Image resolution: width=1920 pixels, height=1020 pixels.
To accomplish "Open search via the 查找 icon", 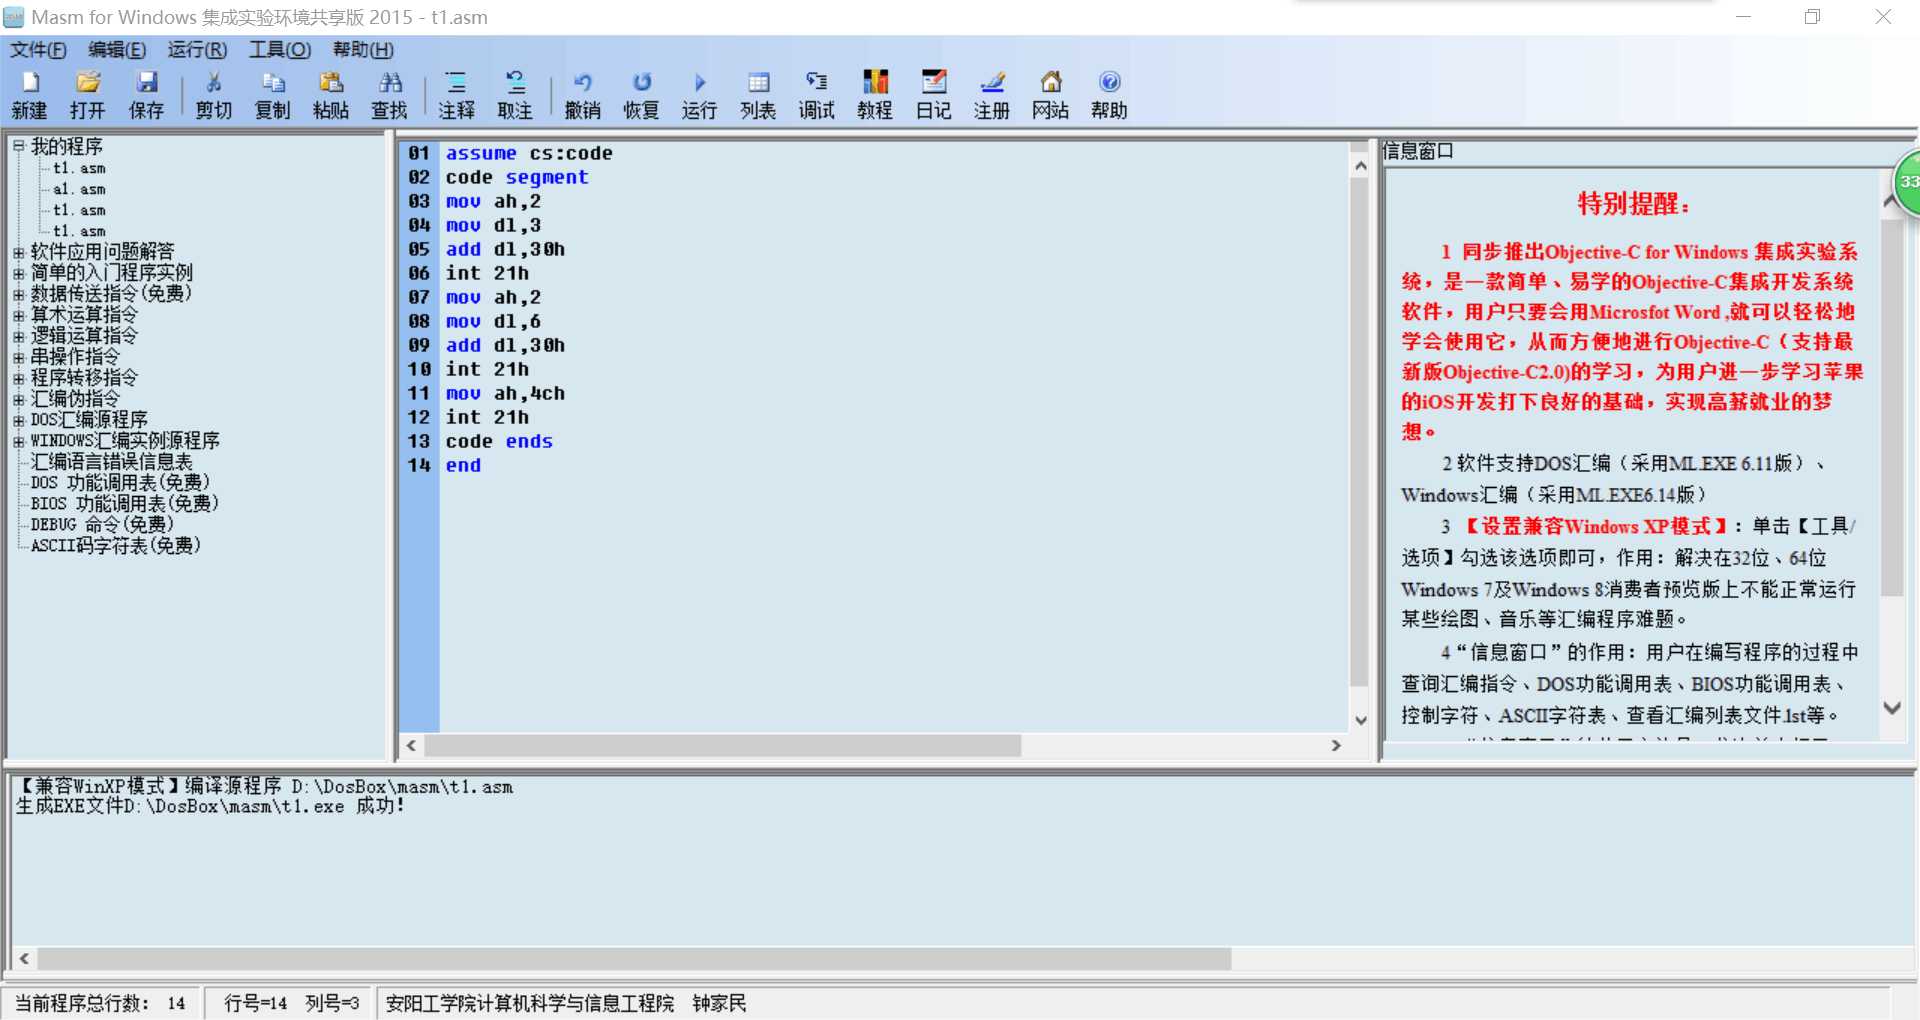I will [x=390, y=95].
